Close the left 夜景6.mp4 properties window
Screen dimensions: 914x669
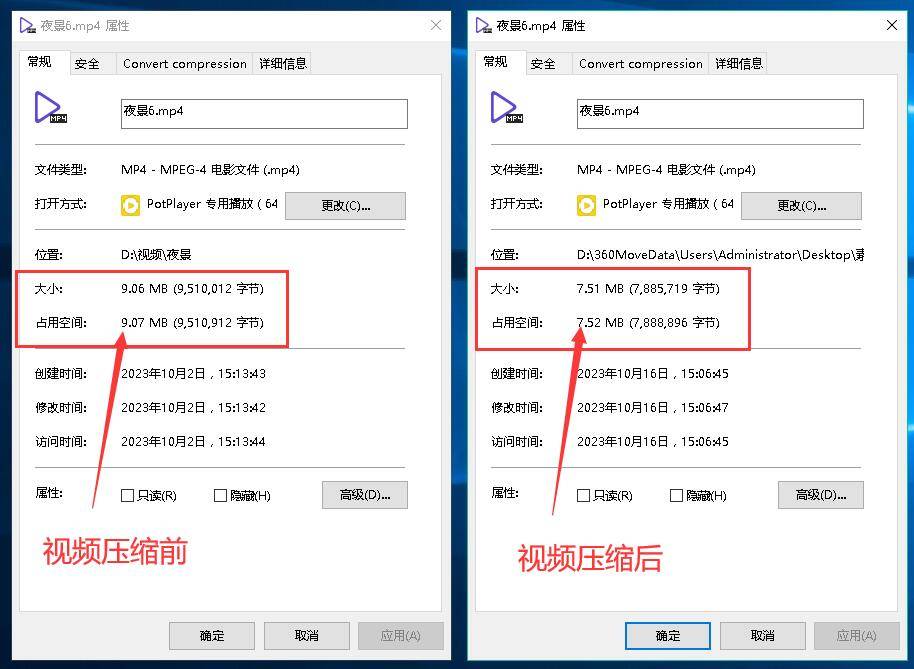click(x=436, y=25)
